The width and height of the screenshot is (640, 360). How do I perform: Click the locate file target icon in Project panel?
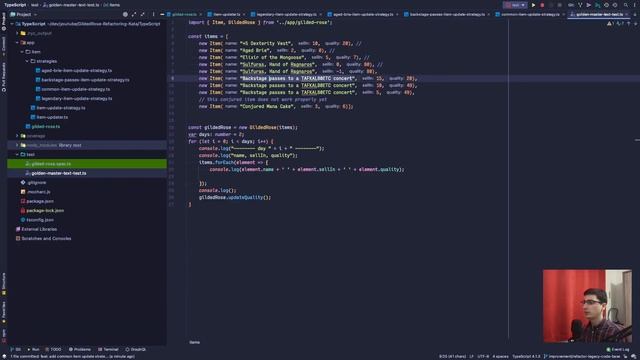125,14
